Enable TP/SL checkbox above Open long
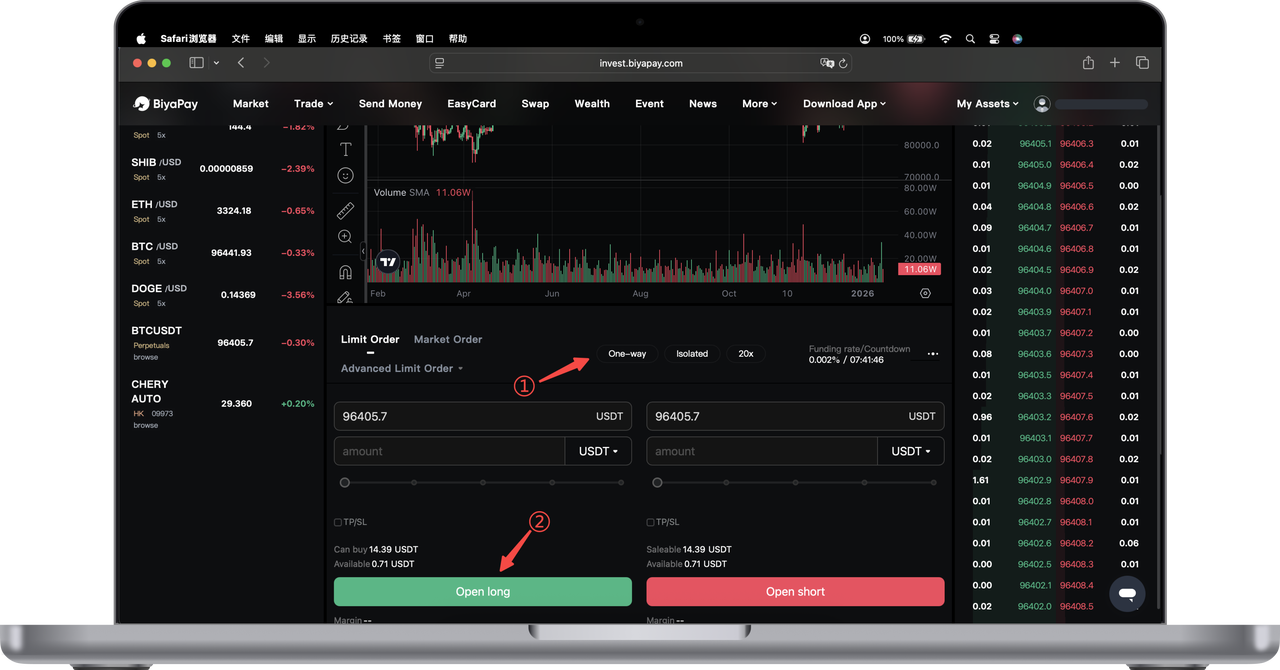Viewport: 1280px width, 670px height. click(x=338, y=522)
